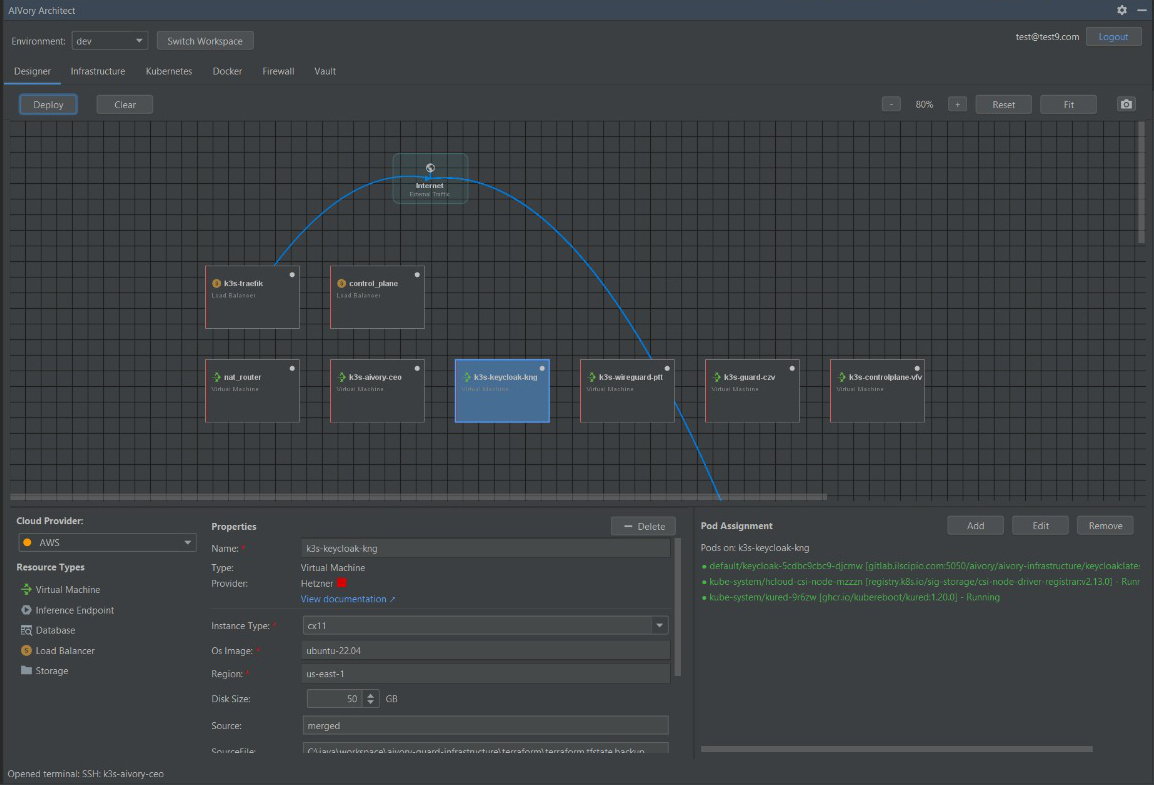Open Environment dev dropdown
The width and height of the screenshot is (1154, 785).
click(x=110, y=41)
